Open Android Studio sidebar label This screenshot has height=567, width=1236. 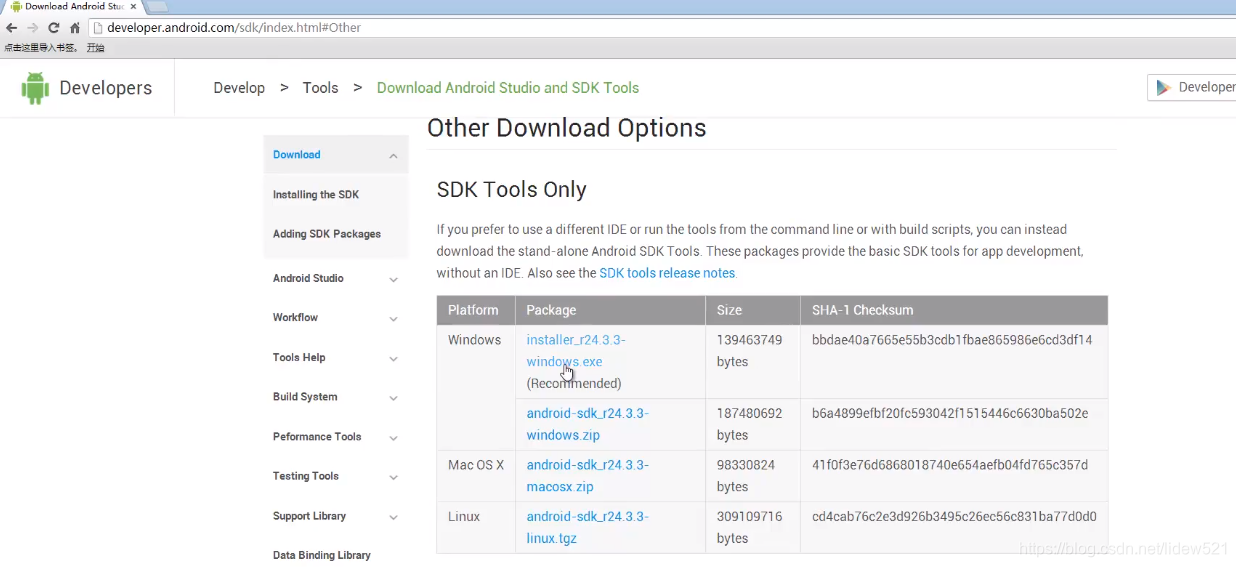pos(308,278)
